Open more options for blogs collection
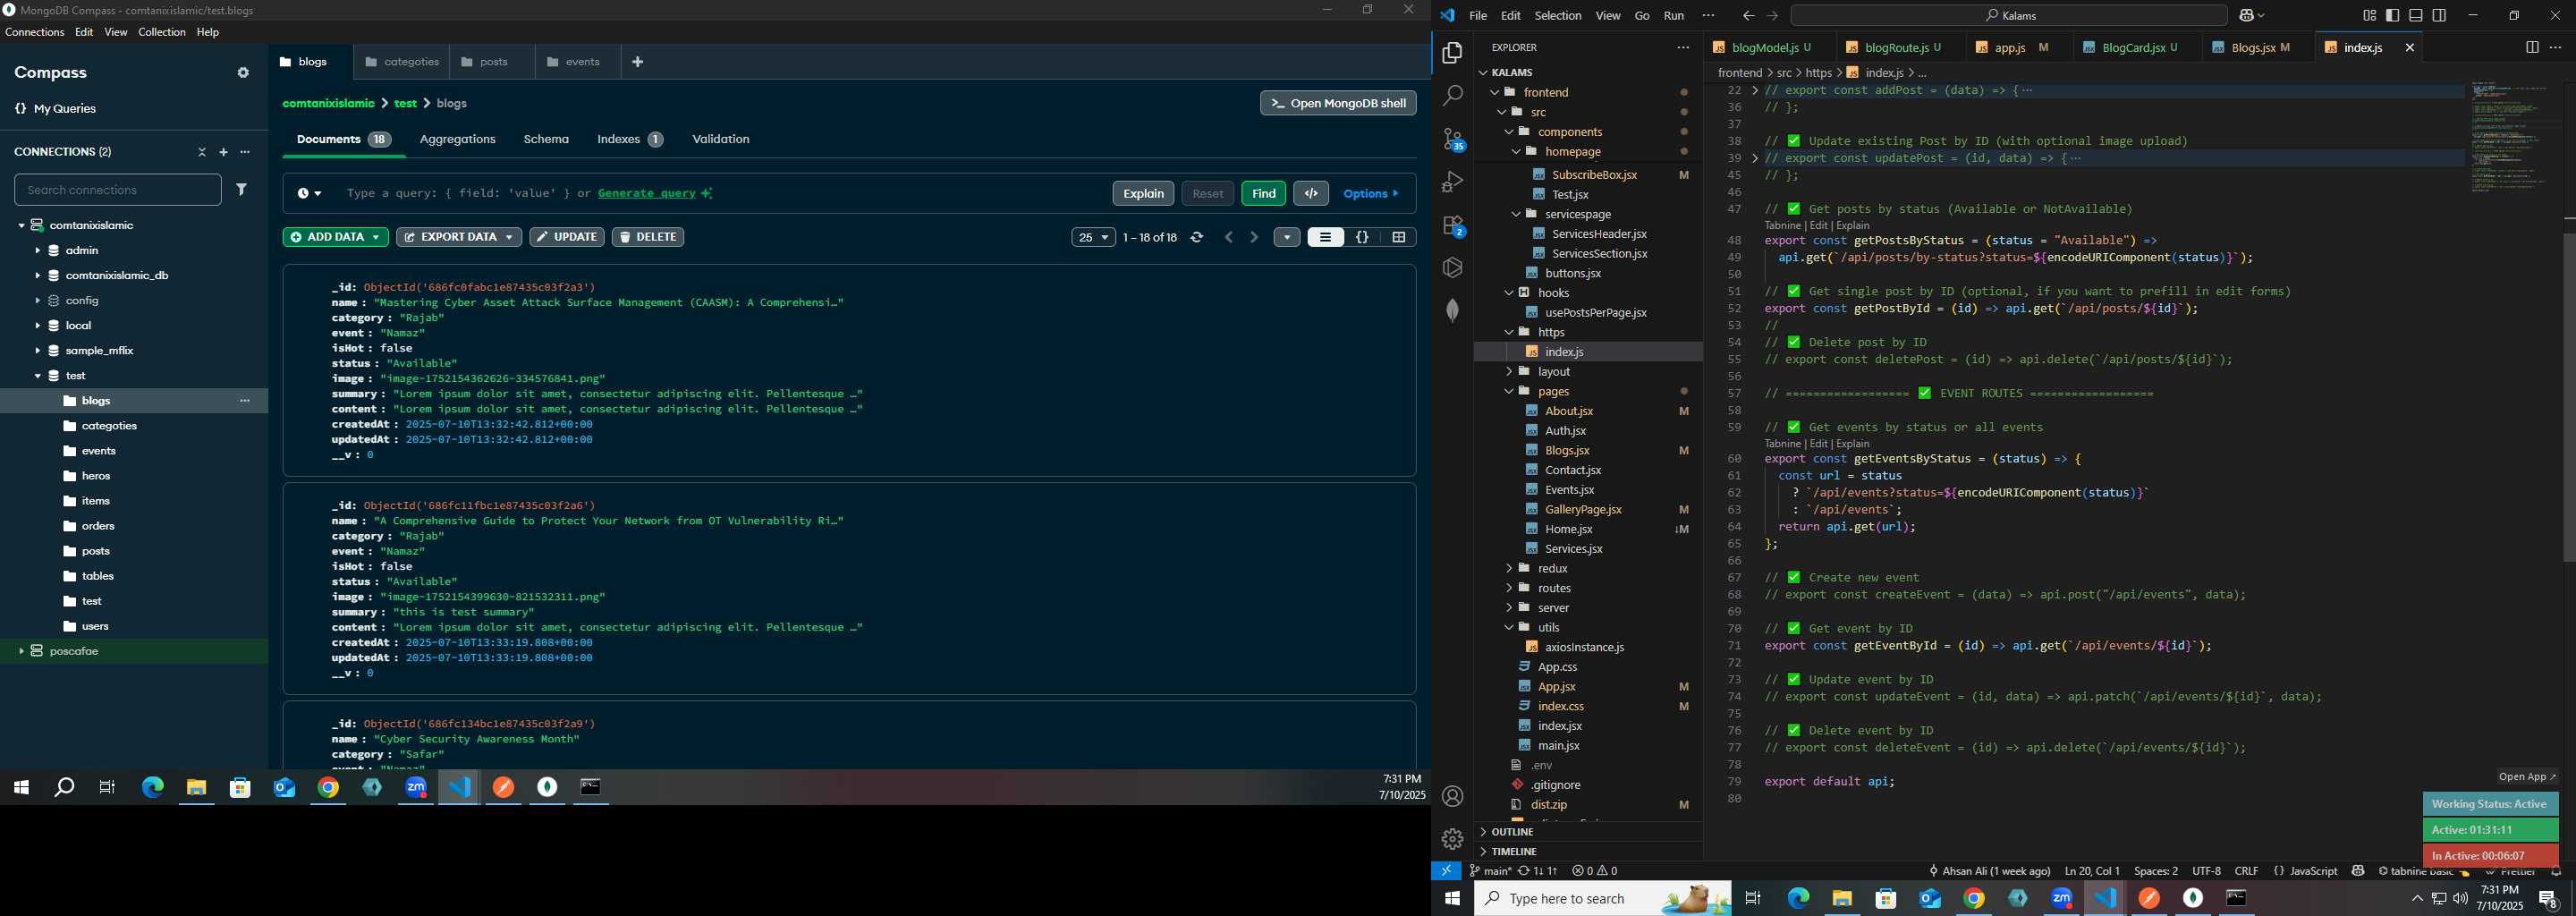2576x916 pixels. 245,401
